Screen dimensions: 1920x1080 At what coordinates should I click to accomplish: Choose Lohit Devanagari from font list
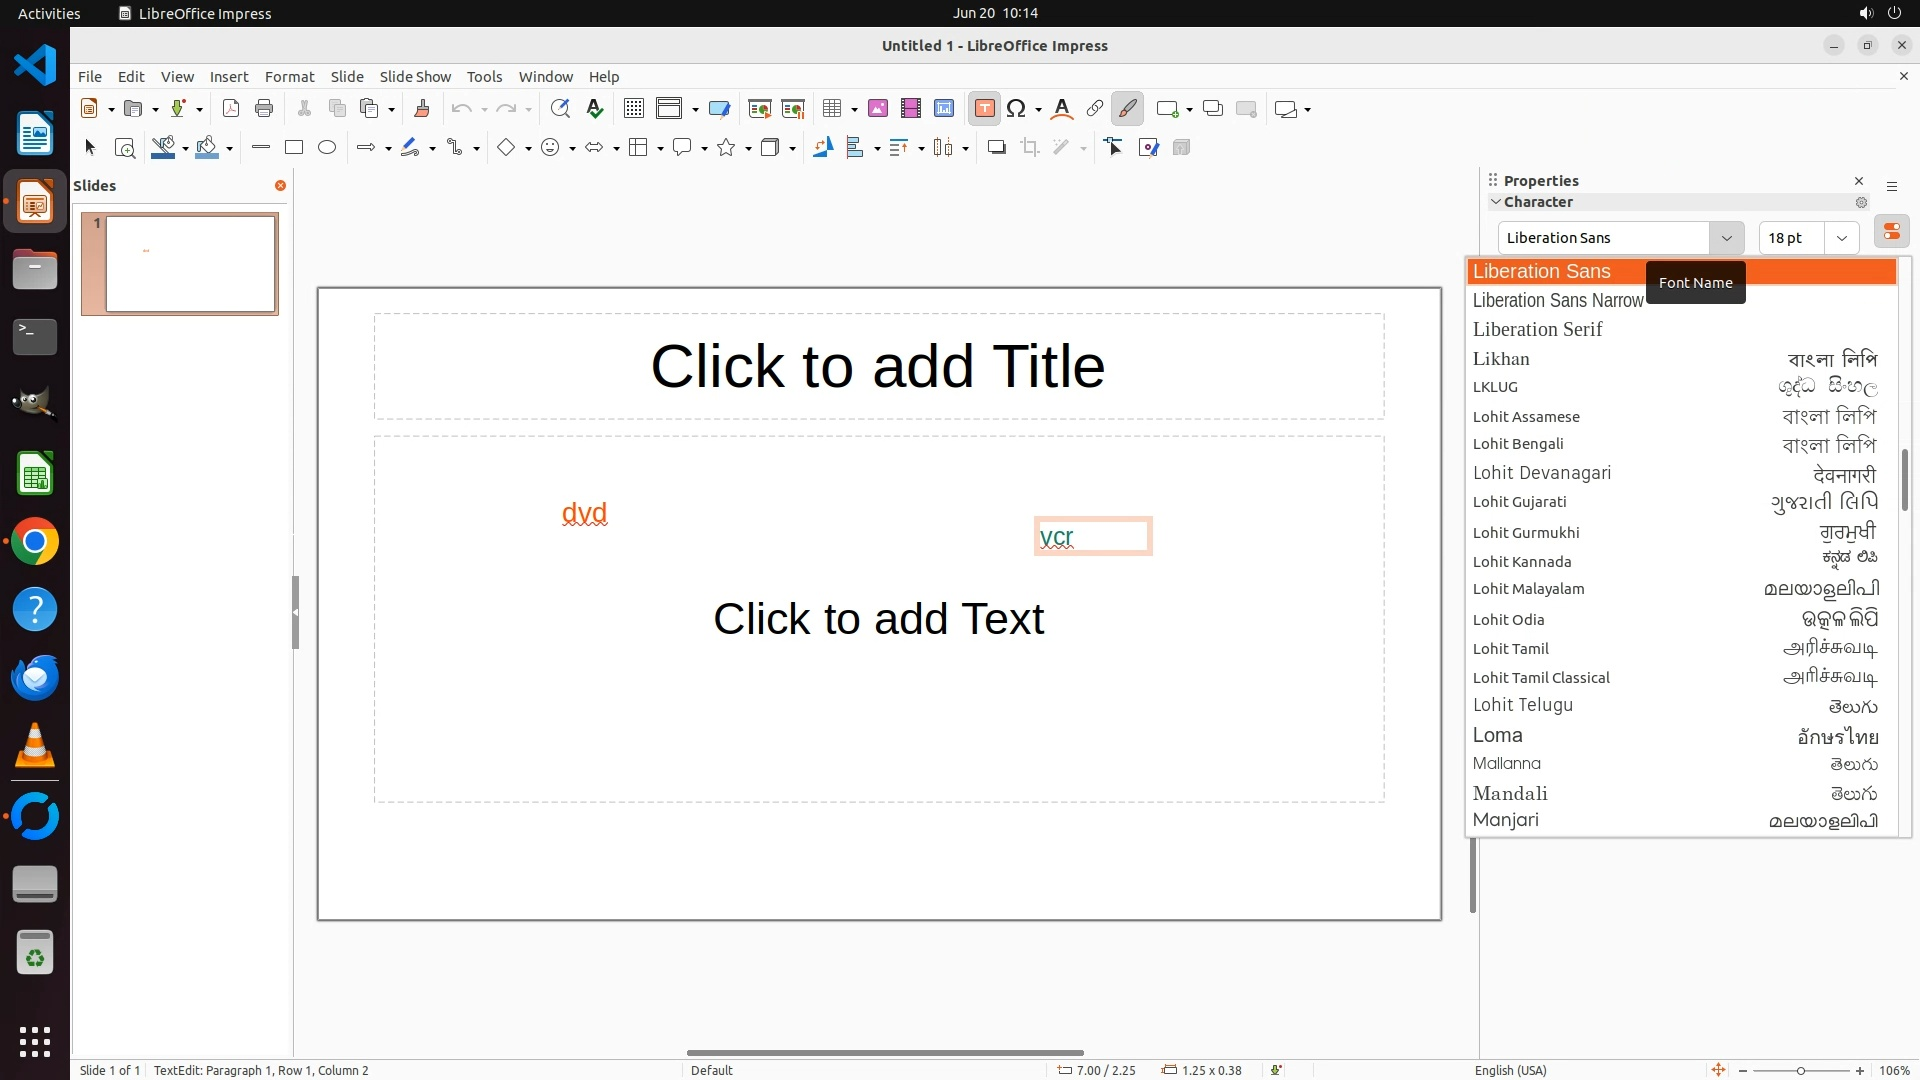pos(1541,473)
